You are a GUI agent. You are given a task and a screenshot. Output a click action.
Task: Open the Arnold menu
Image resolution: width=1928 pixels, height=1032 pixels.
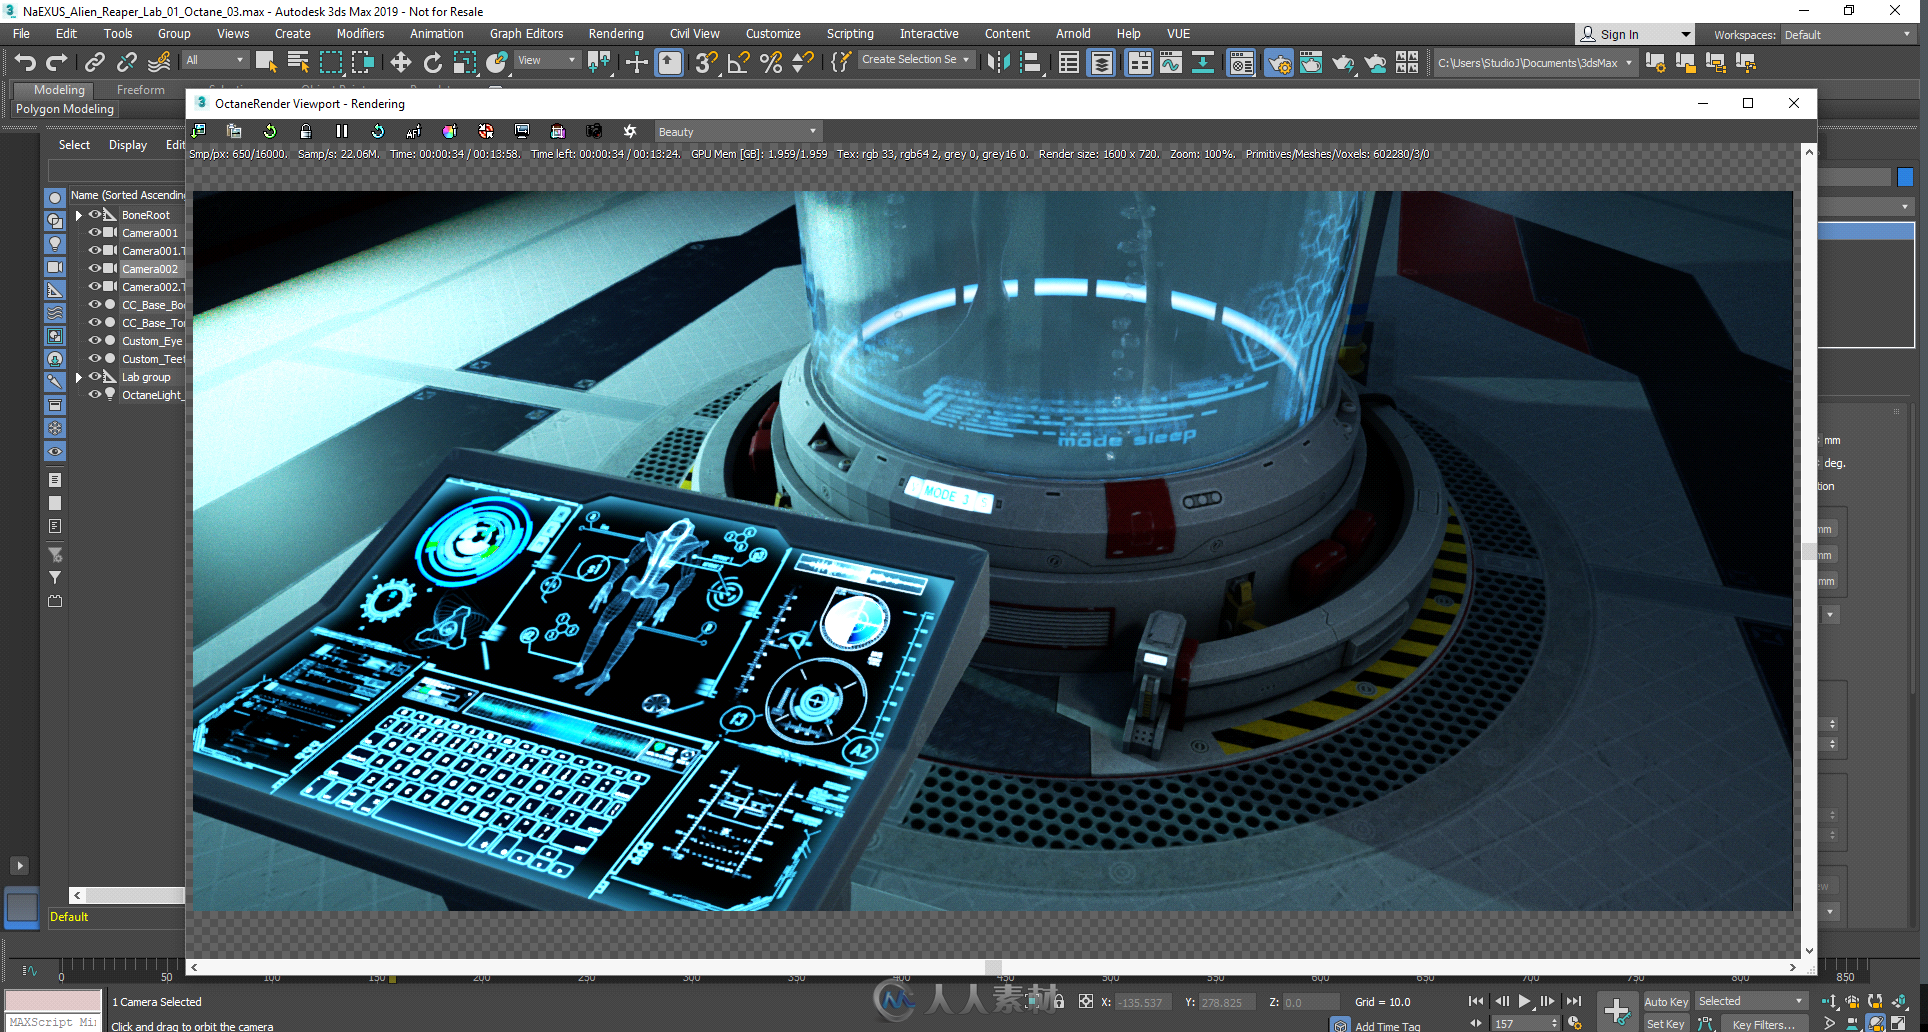[x=1073, y=34]
